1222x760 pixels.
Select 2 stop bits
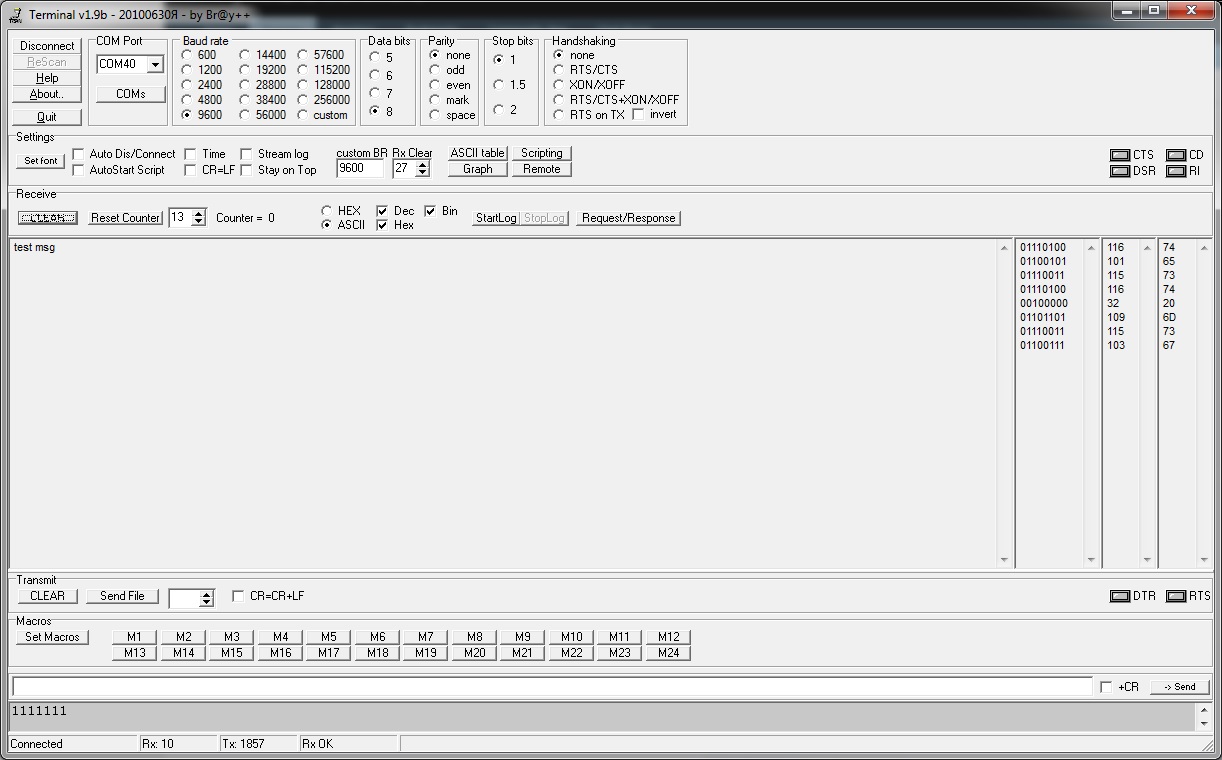click(498, 110)
